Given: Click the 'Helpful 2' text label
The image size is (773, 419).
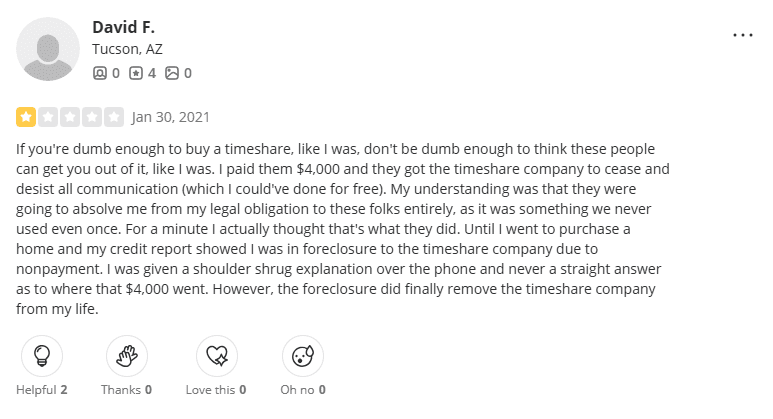Looking at the screenshot, I should click(42, 389).
